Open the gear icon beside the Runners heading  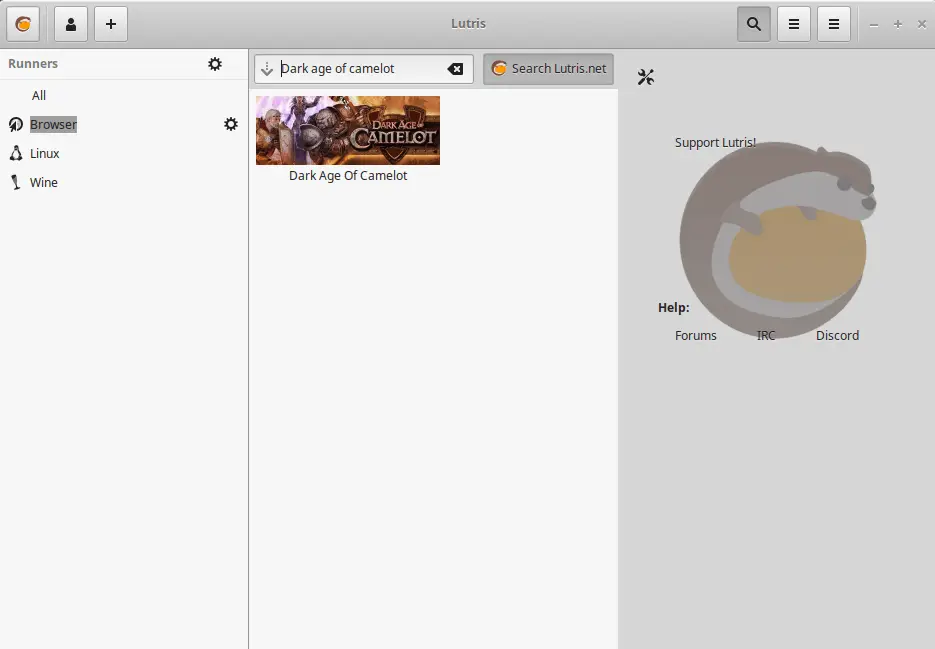click(x=215, y=64)
